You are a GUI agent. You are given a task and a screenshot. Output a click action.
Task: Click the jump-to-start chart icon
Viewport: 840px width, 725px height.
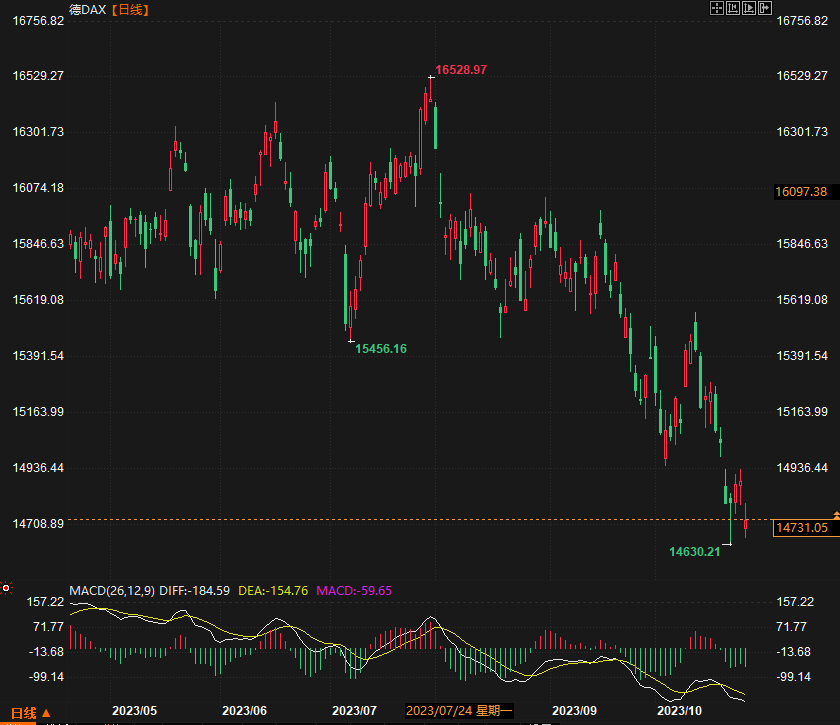click(734, 8)
